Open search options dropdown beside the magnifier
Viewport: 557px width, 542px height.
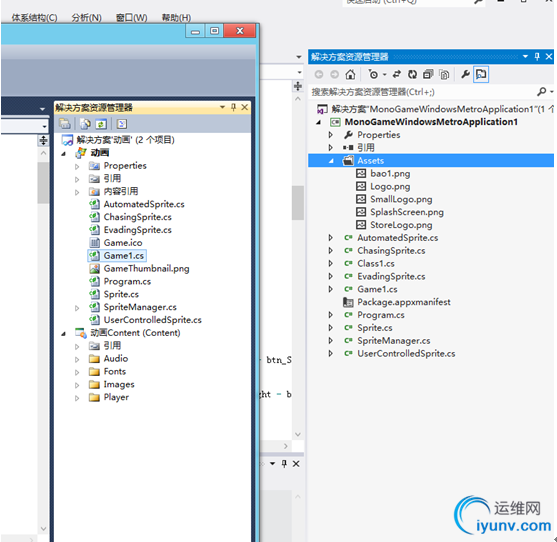pos(552,92)
